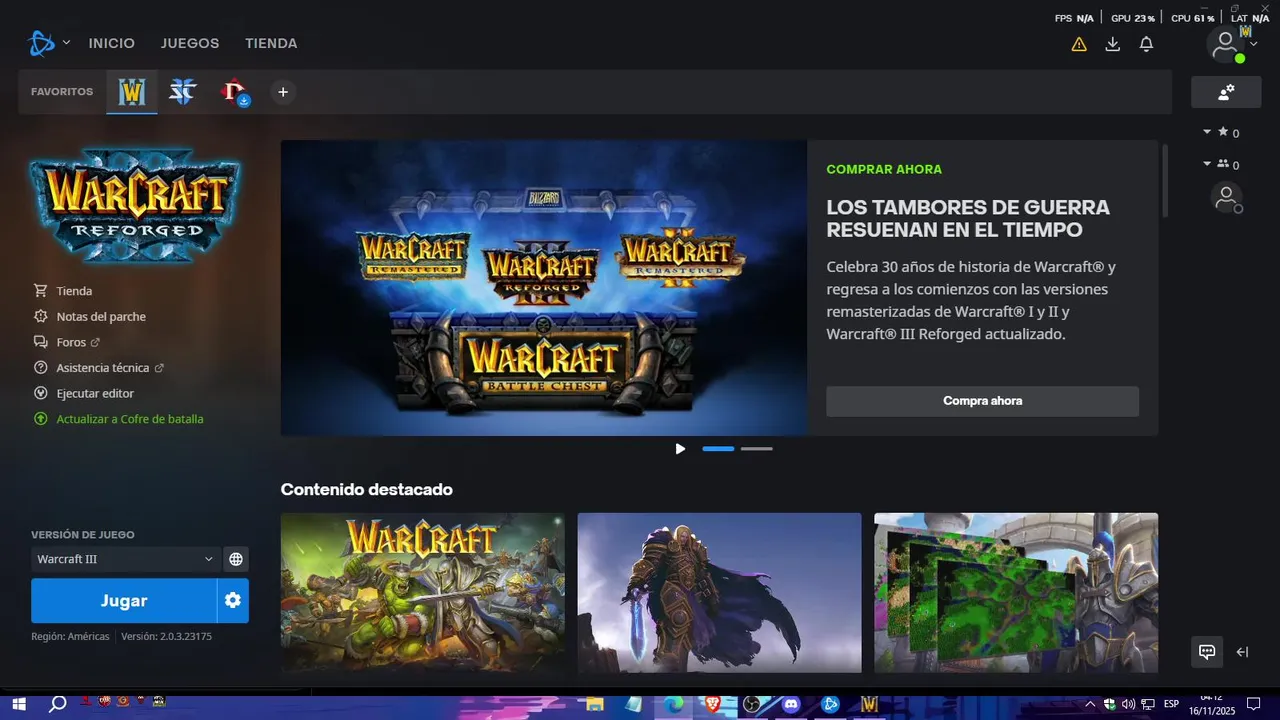Select the Diablo favorite icon

click(234, 92)
